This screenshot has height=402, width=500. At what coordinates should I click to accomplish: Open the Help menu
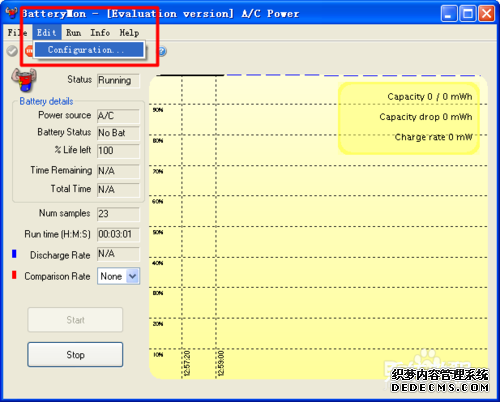pyautogui.click(x=129, y=33)
